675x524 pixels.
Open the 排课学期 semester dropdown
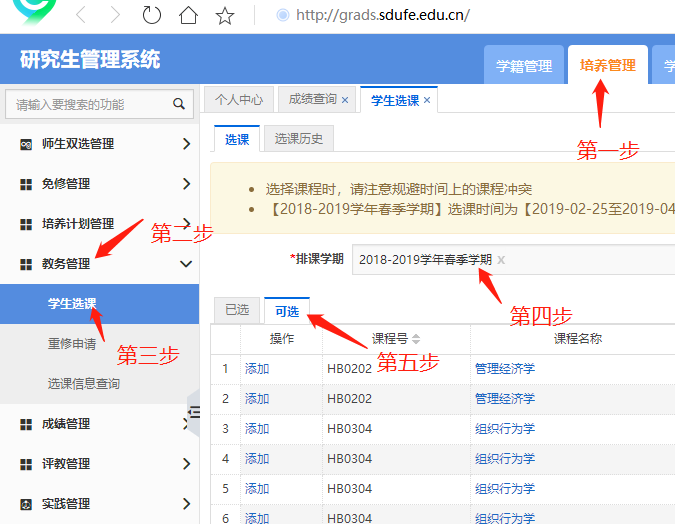580,260
